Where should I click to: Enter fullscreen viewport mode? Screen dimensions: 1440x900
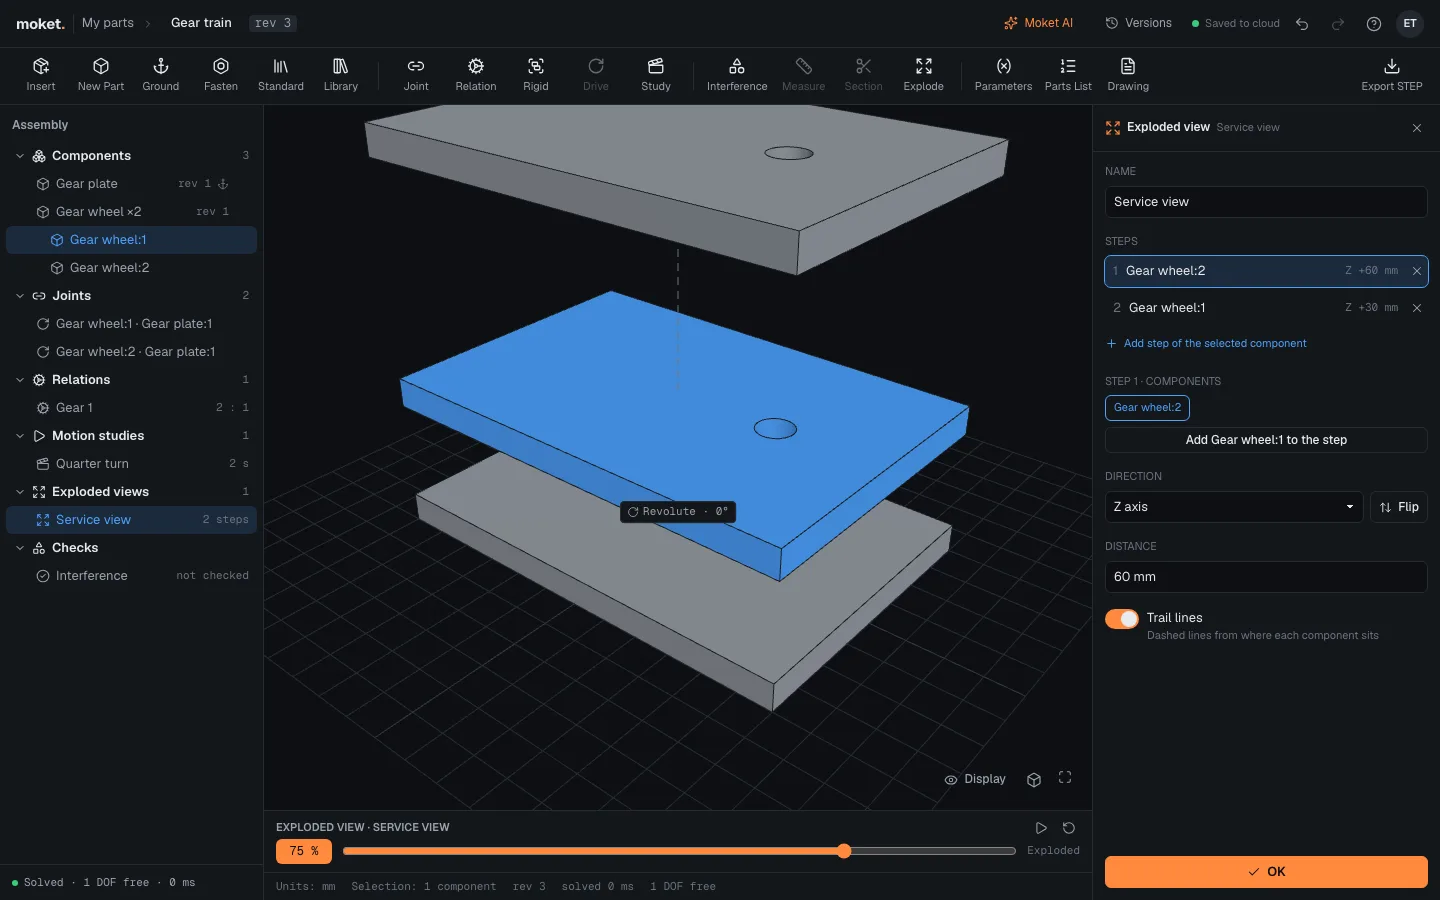pyautogui.click(x=1065, y=778)
